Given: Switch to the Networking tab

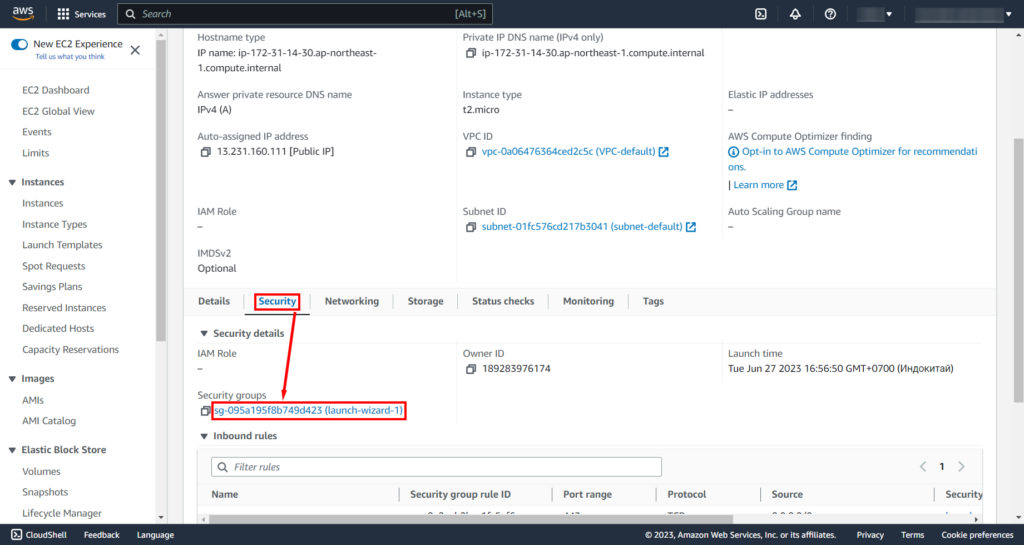Looking at the screenshot, I should 352,301.
